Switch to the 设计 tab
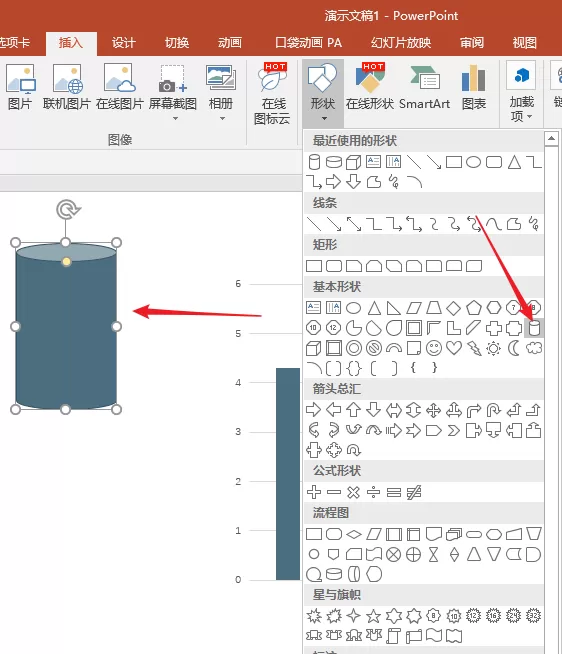This screenshot has width=562, height=654. click(x=123, y=43)
